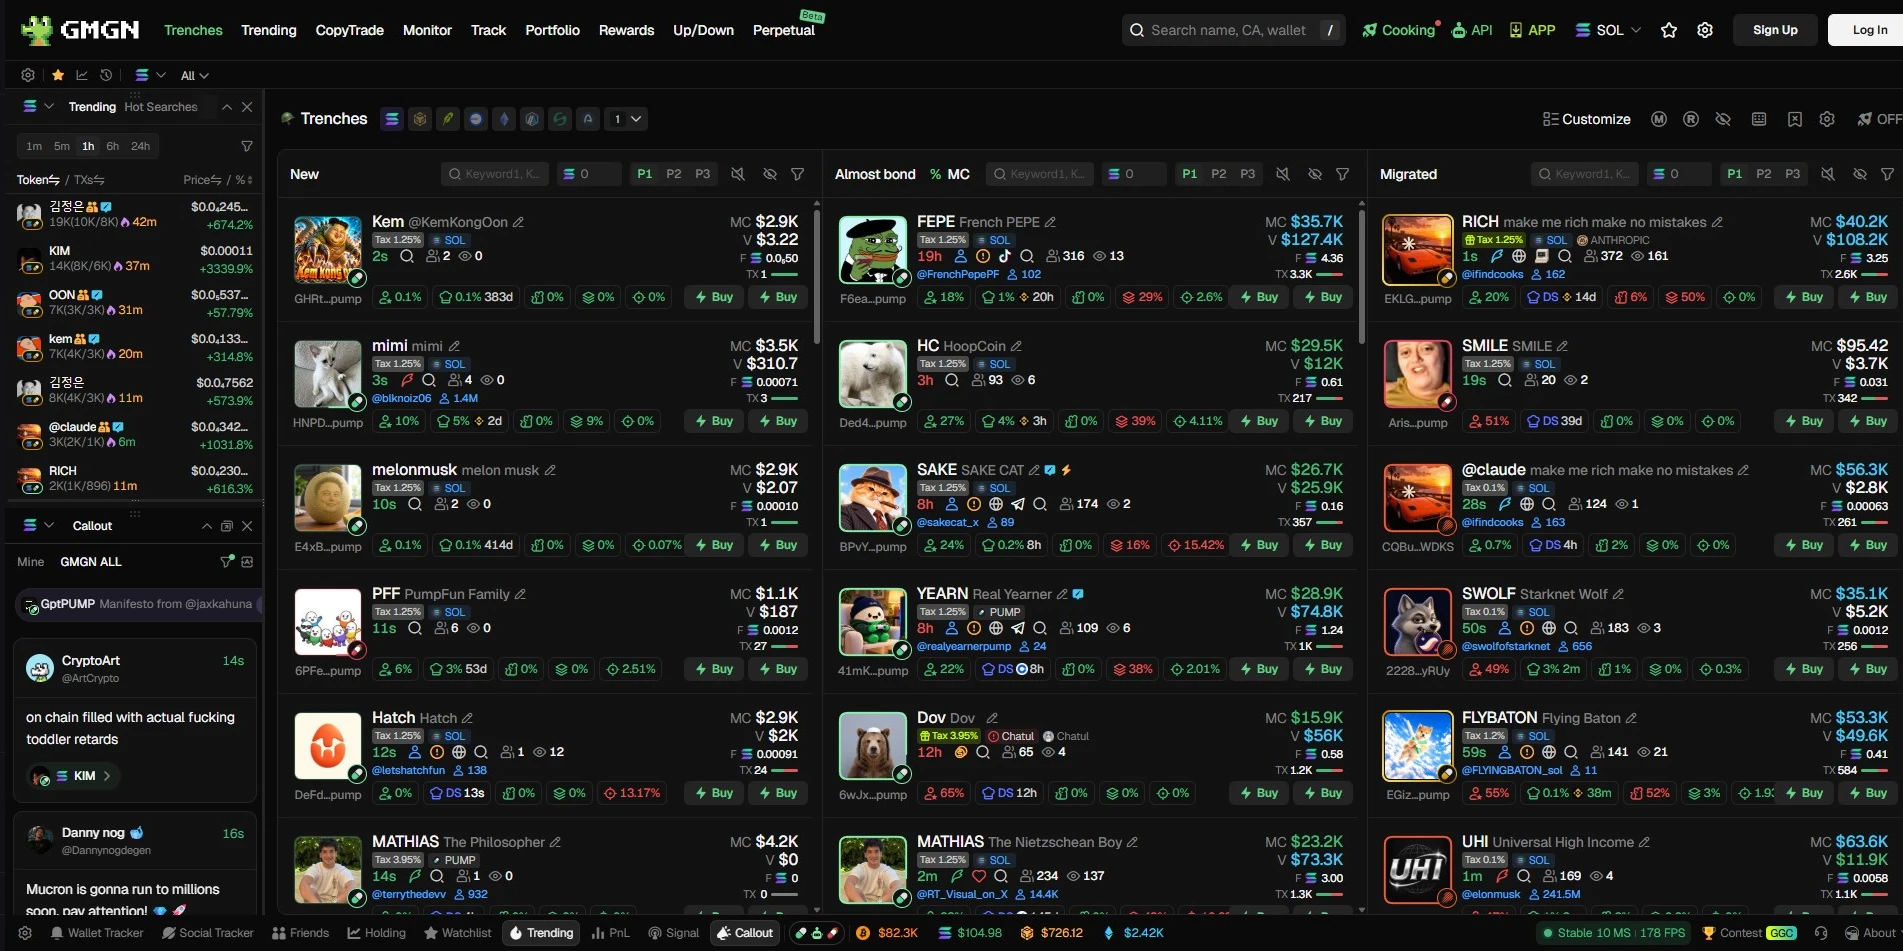Collapse the Trending panel with the up chevron
Image resolution: width=1903 pixels, height=951 pixels.
(227, 107)
